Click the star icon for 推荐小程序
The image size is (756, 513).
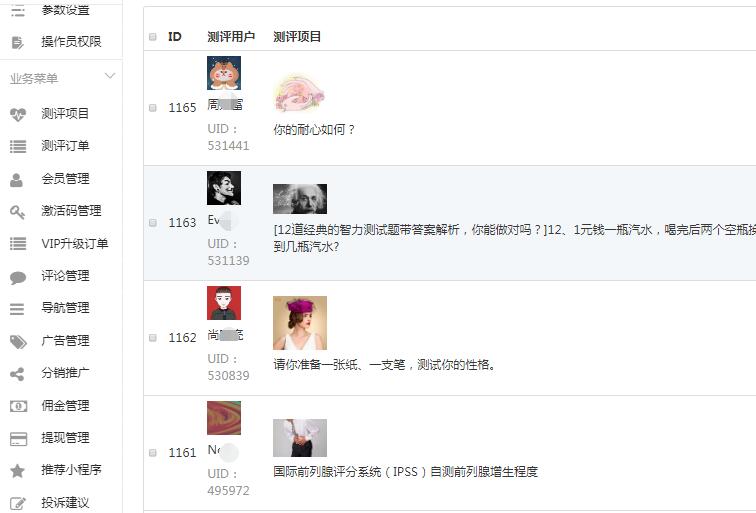[17, 470]
